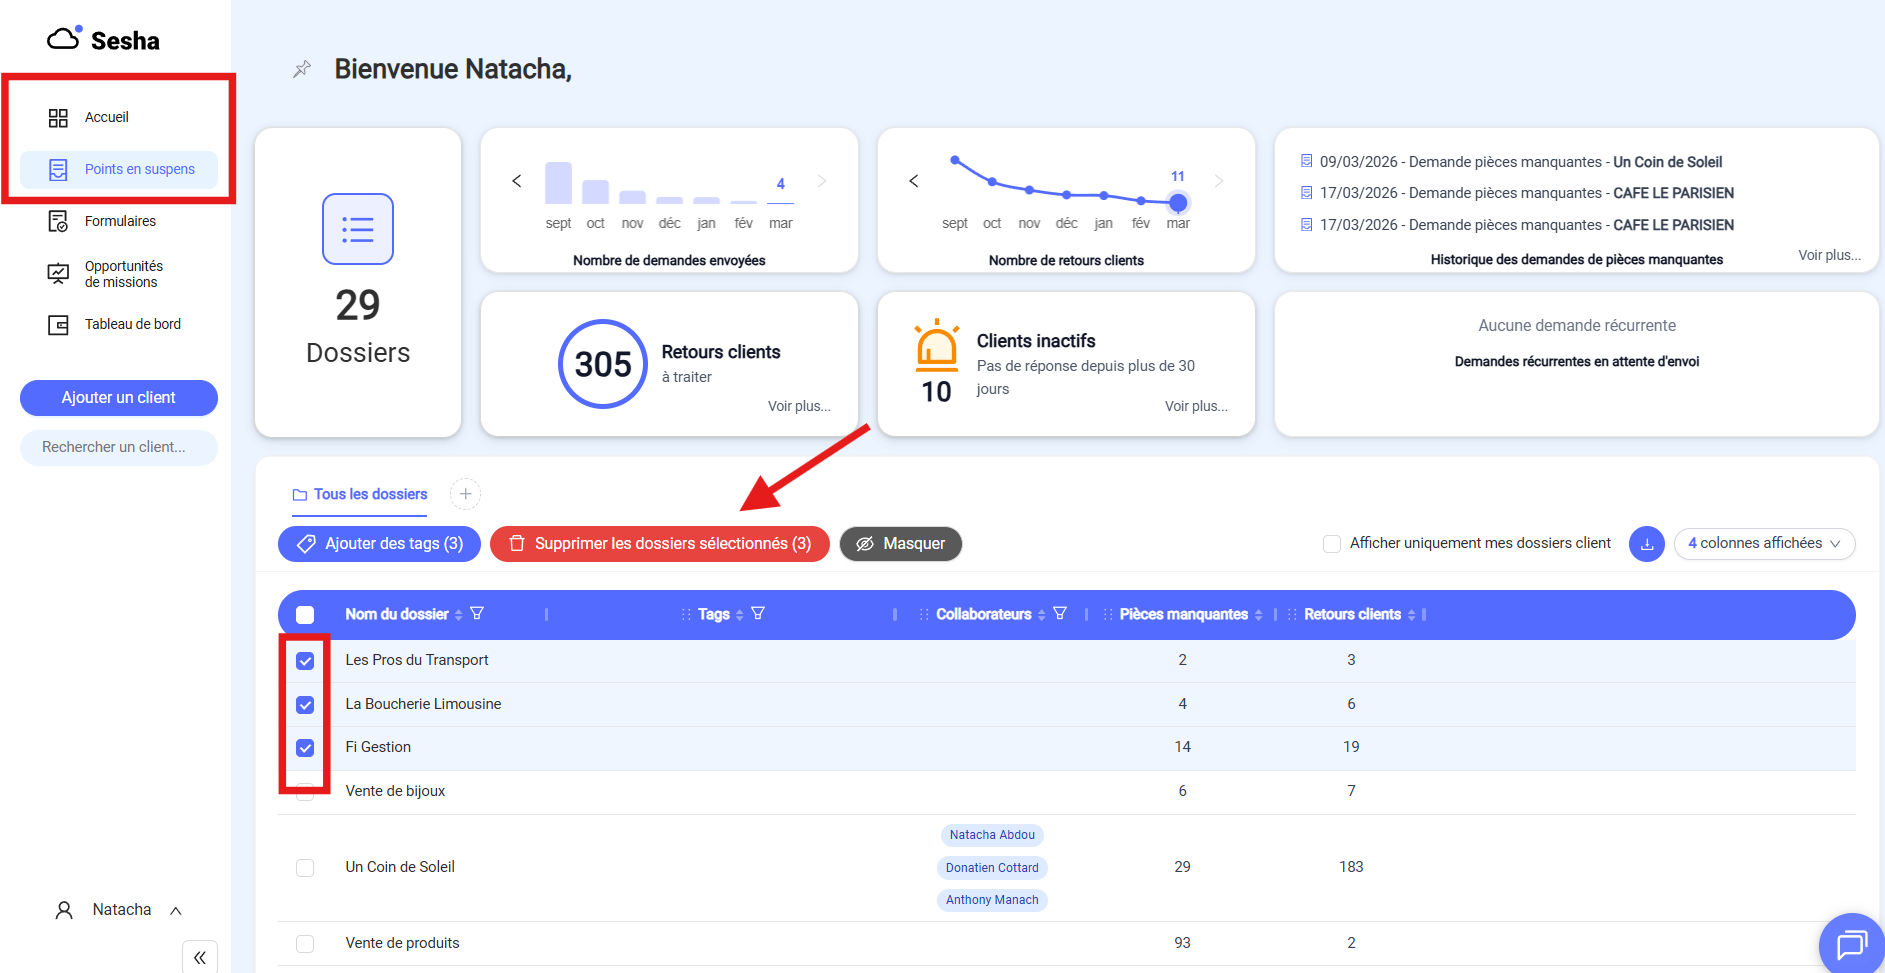Click the plus icon to add a tab
The height and width of the screenshot is (973, 1885).
(x=465, y=494)
